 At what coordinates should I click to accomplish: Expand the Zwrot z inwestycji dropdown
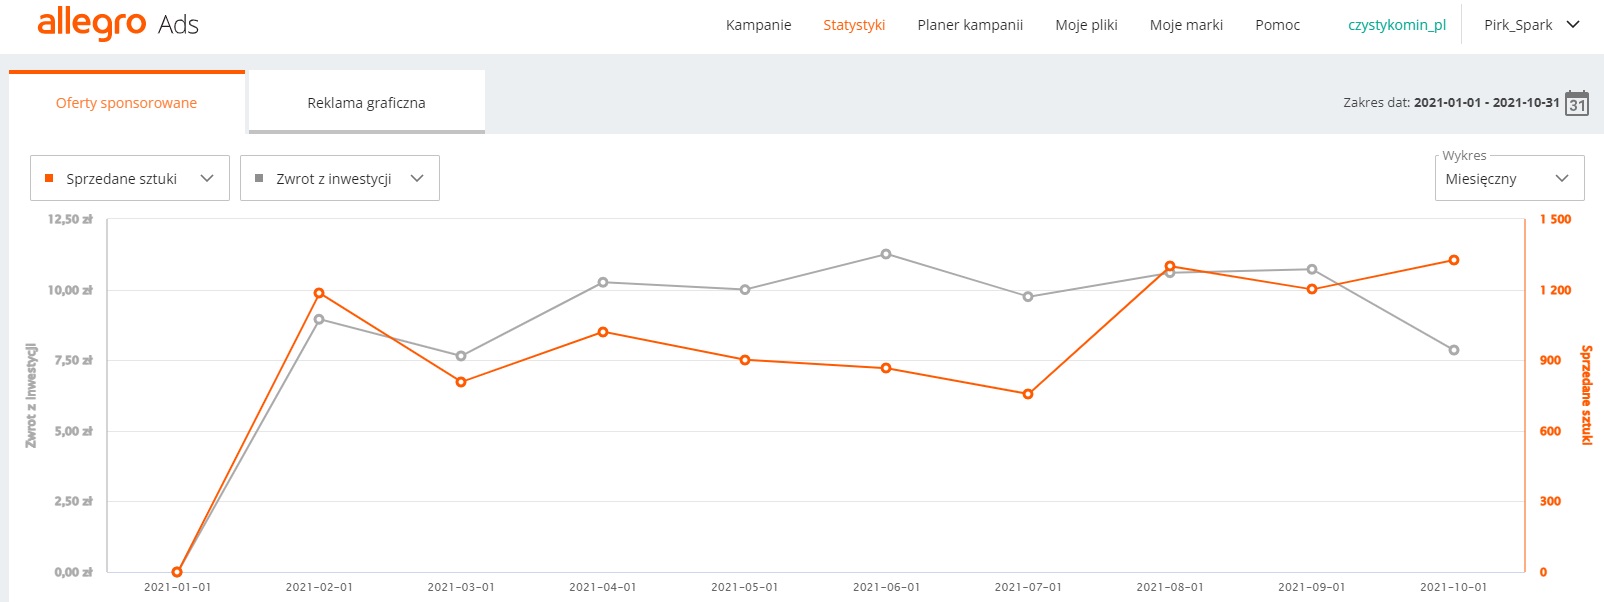pyautogui.click(x=340, y=178)
